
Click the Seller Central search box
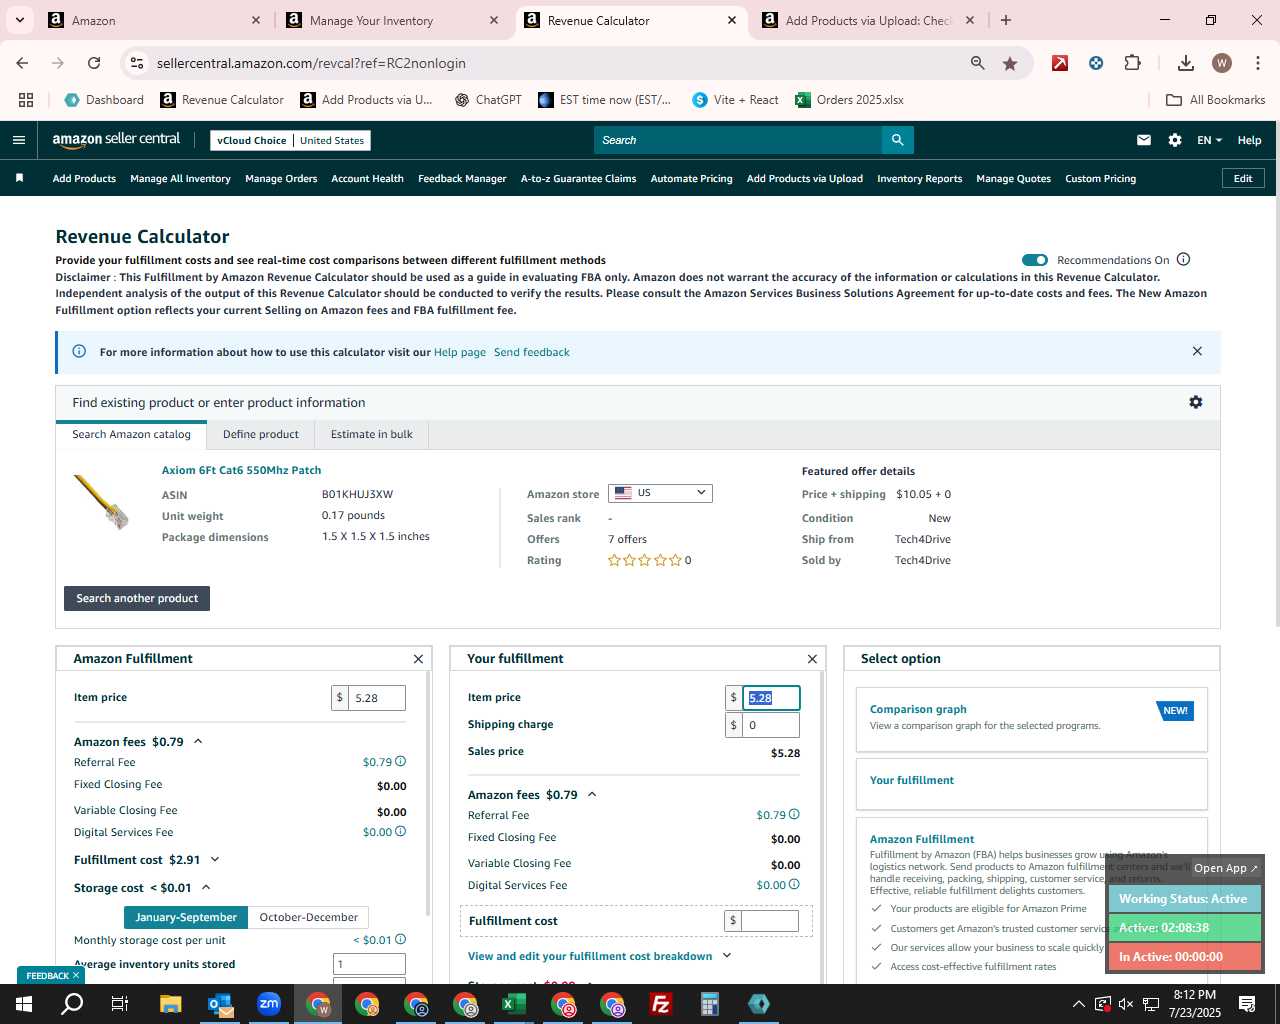click(738, 140)
